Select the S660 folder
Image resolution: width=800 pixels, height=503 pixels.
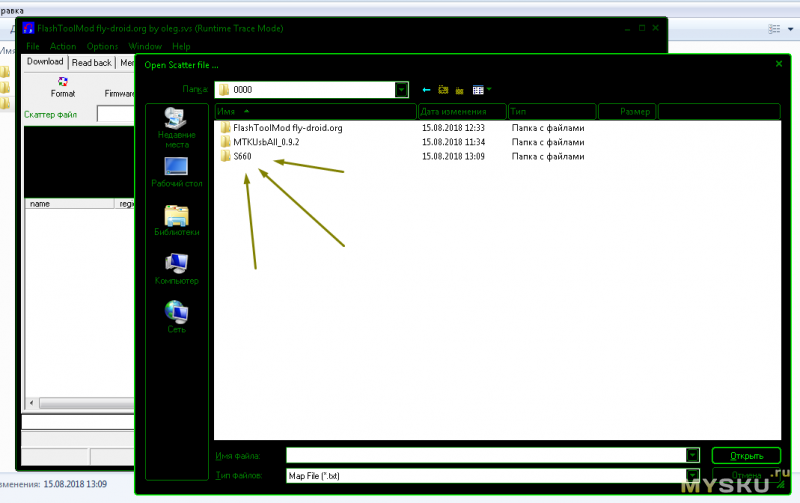(x=242, y=157)
